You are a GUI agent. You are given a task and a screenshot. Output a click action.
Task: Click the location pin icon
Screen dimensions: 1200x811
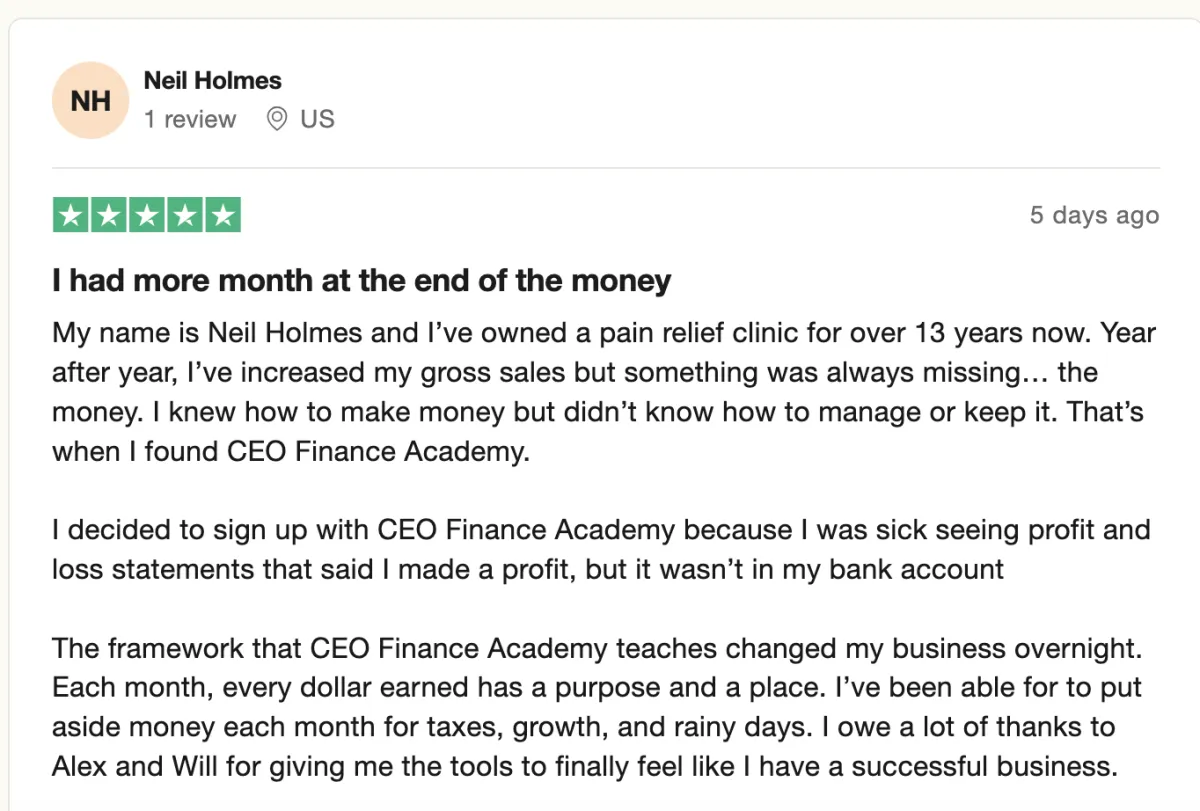(x=277, y=119)
